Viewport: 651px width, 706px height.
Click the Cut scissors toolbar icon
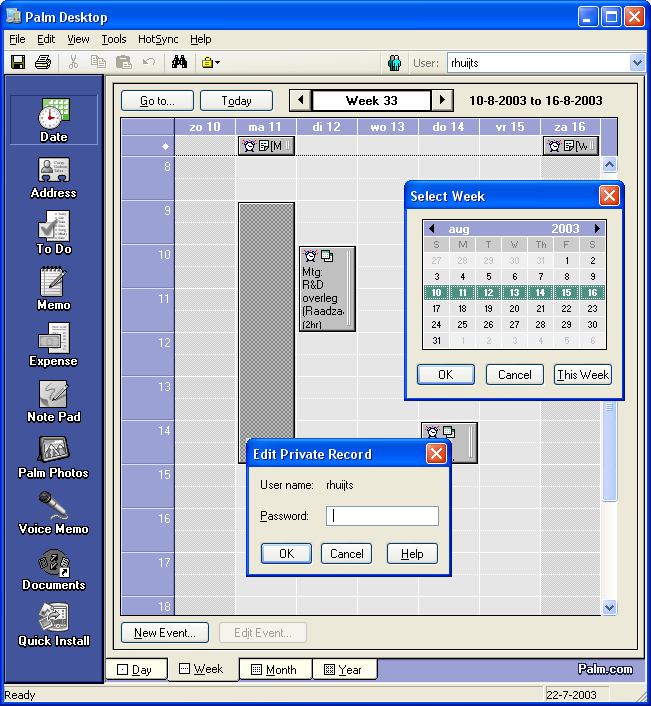(73, 62)
